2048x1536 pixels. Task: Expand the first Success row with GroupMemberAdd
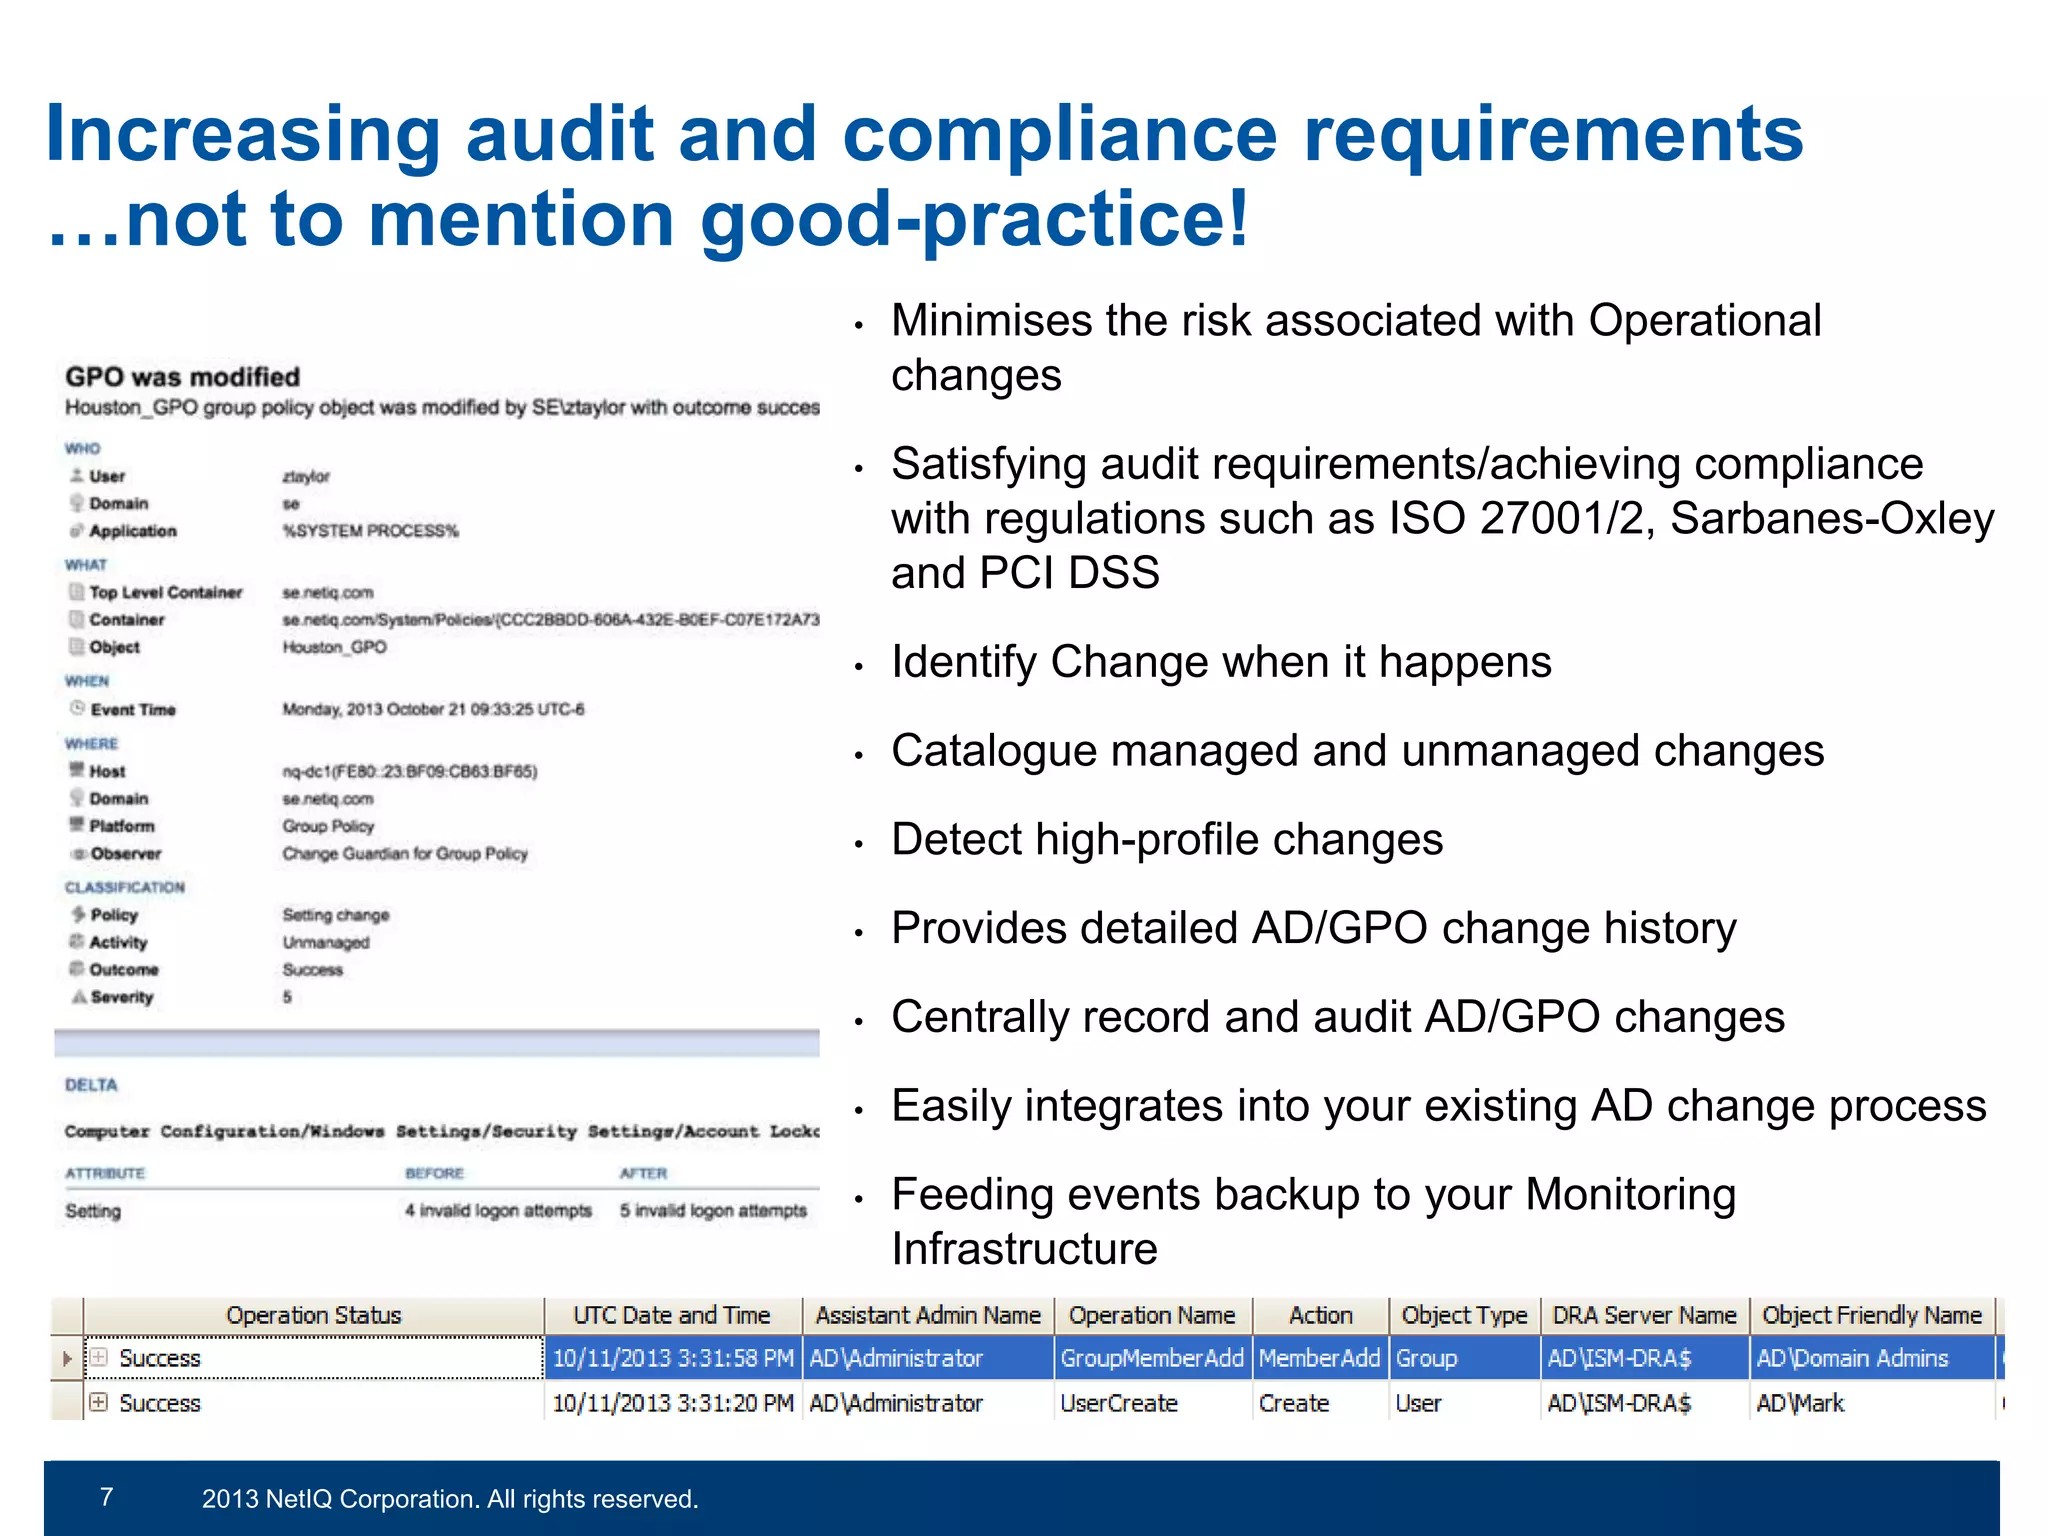click(x=98, y=1357)
